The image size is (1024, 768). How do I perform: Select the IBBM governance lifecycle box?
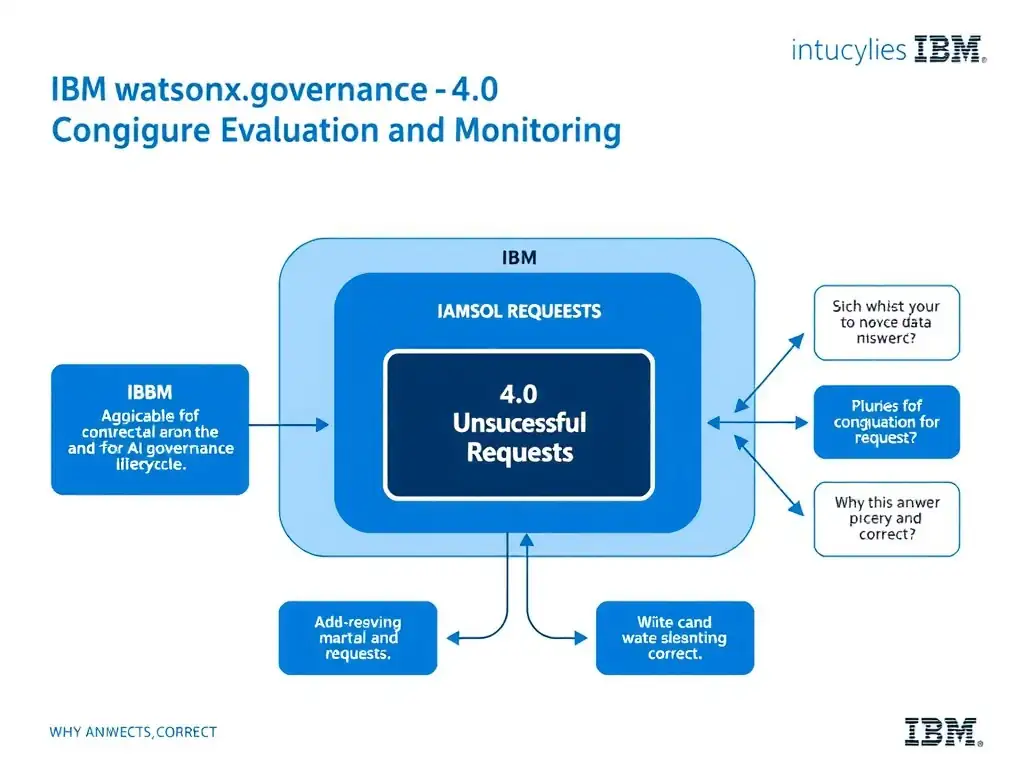(150, 429)
